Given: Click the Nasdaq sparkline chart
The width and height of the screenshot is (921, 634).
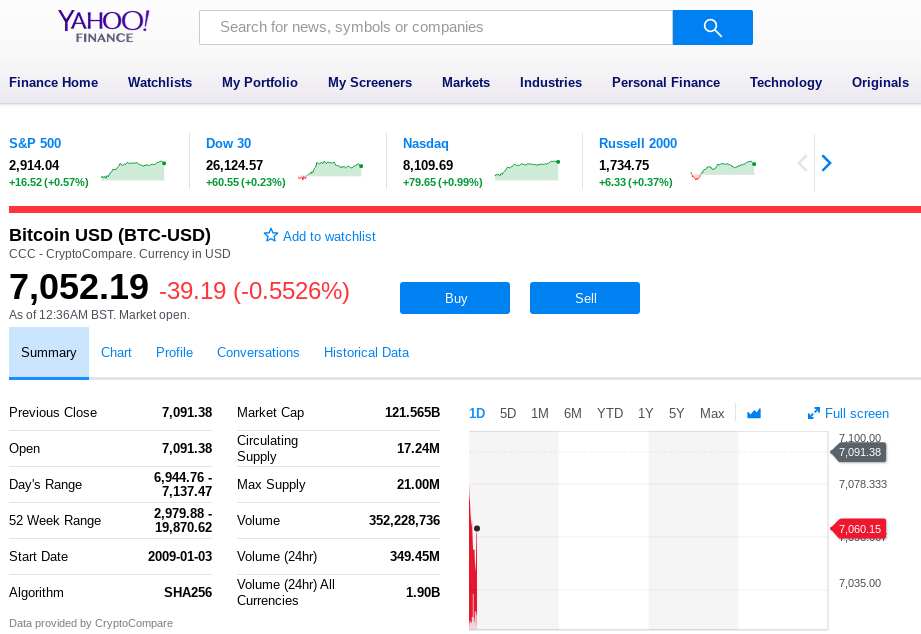Looking at the screenshot, I should point(527,170).
